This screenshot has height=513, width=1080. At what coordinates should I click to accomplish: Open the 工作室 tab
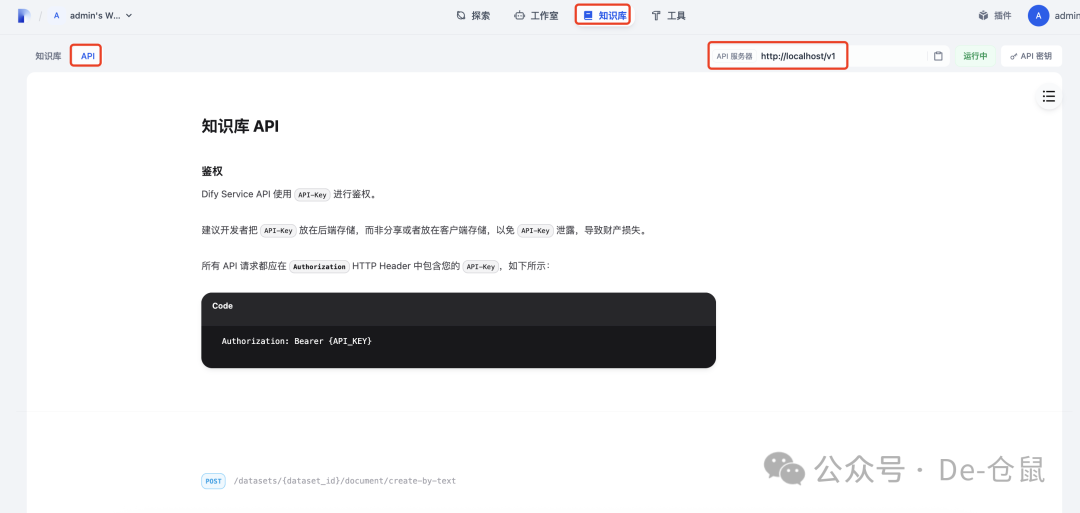pyautogui.click(x=537, y=16)
